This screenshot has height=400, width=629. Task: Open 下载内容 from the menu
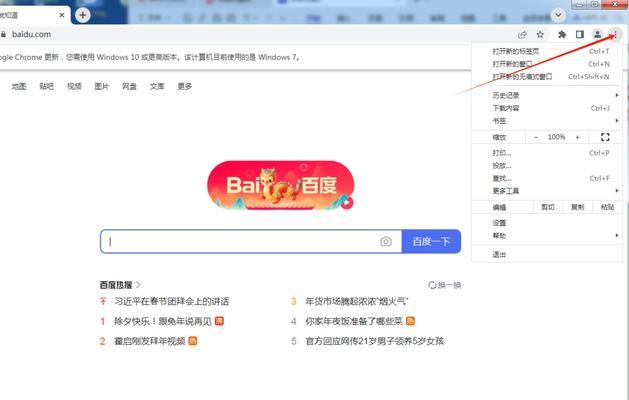547,108
